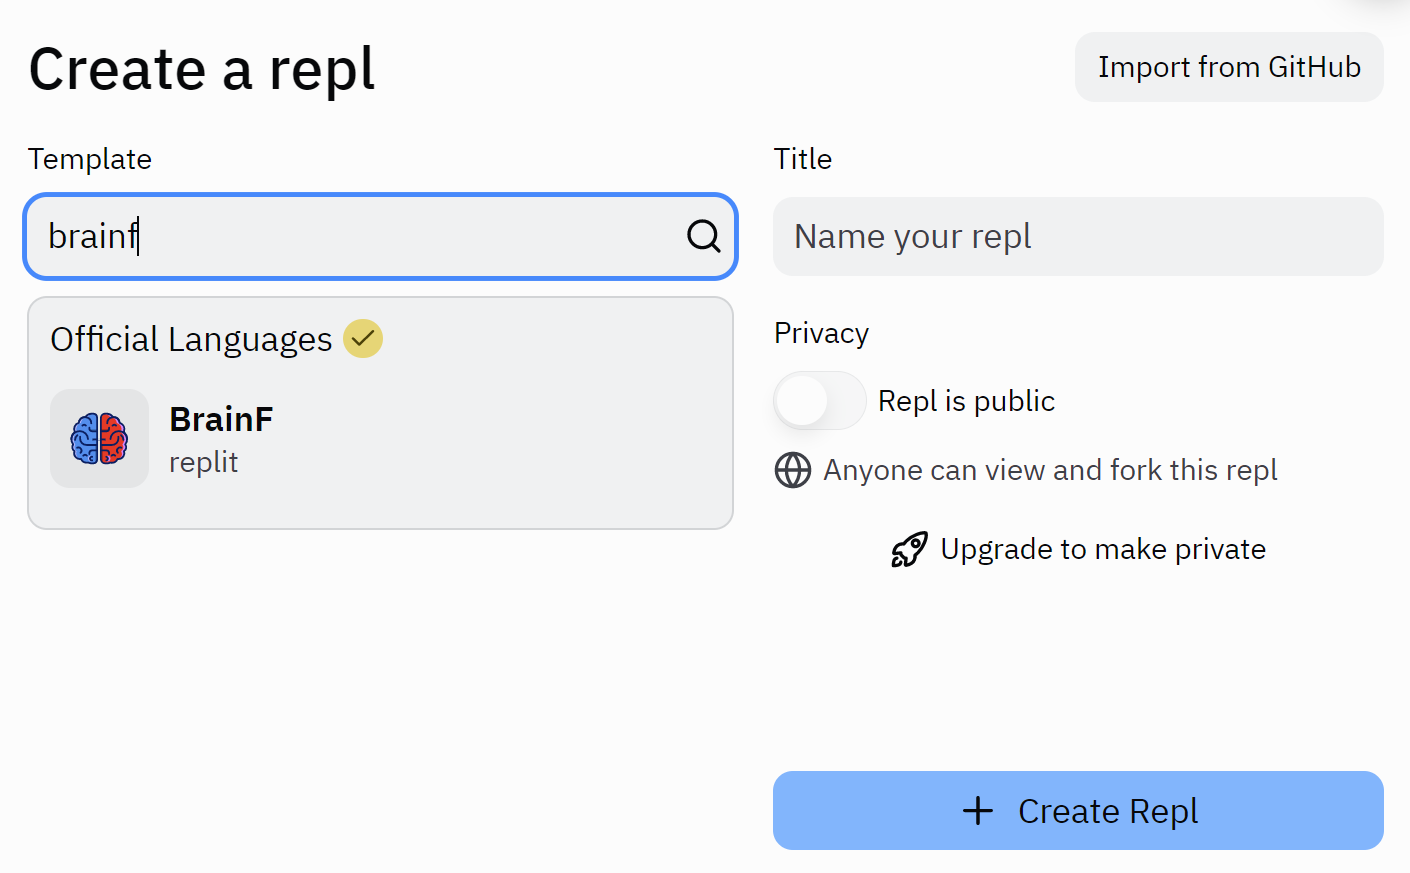The width and height of the screenshot is (1410, 873).
Task: Click the Title field label
Action: pos(803,159)
